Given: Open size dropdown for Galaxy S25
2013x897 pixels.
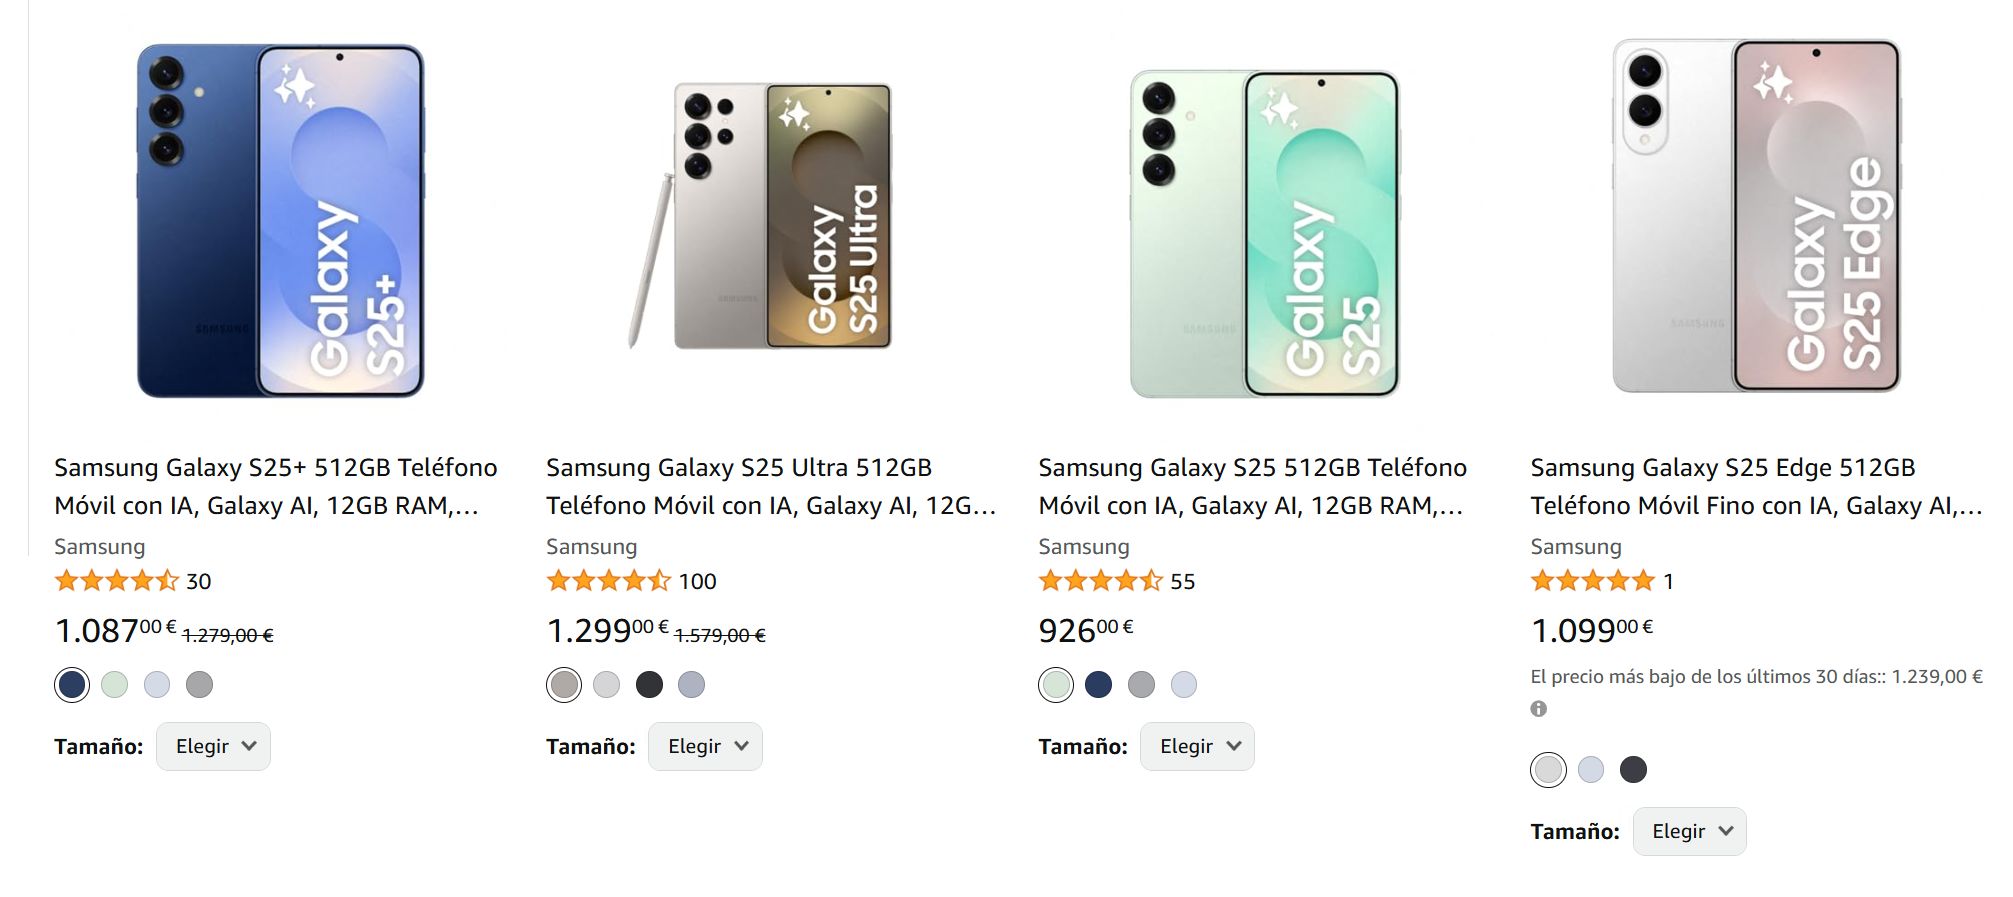Looking at the screenshot, I should [1197, 747].
